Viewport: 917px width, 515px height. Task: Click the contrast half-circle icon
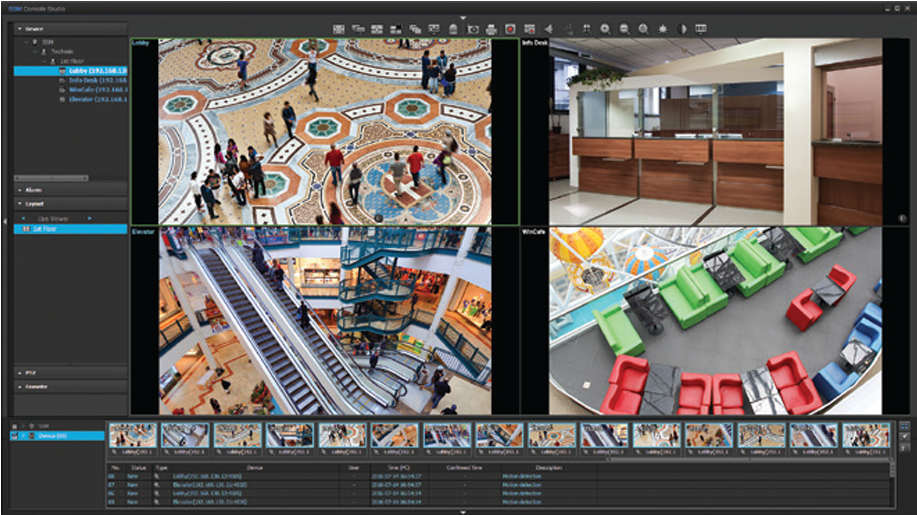click(x=682, y=29)
